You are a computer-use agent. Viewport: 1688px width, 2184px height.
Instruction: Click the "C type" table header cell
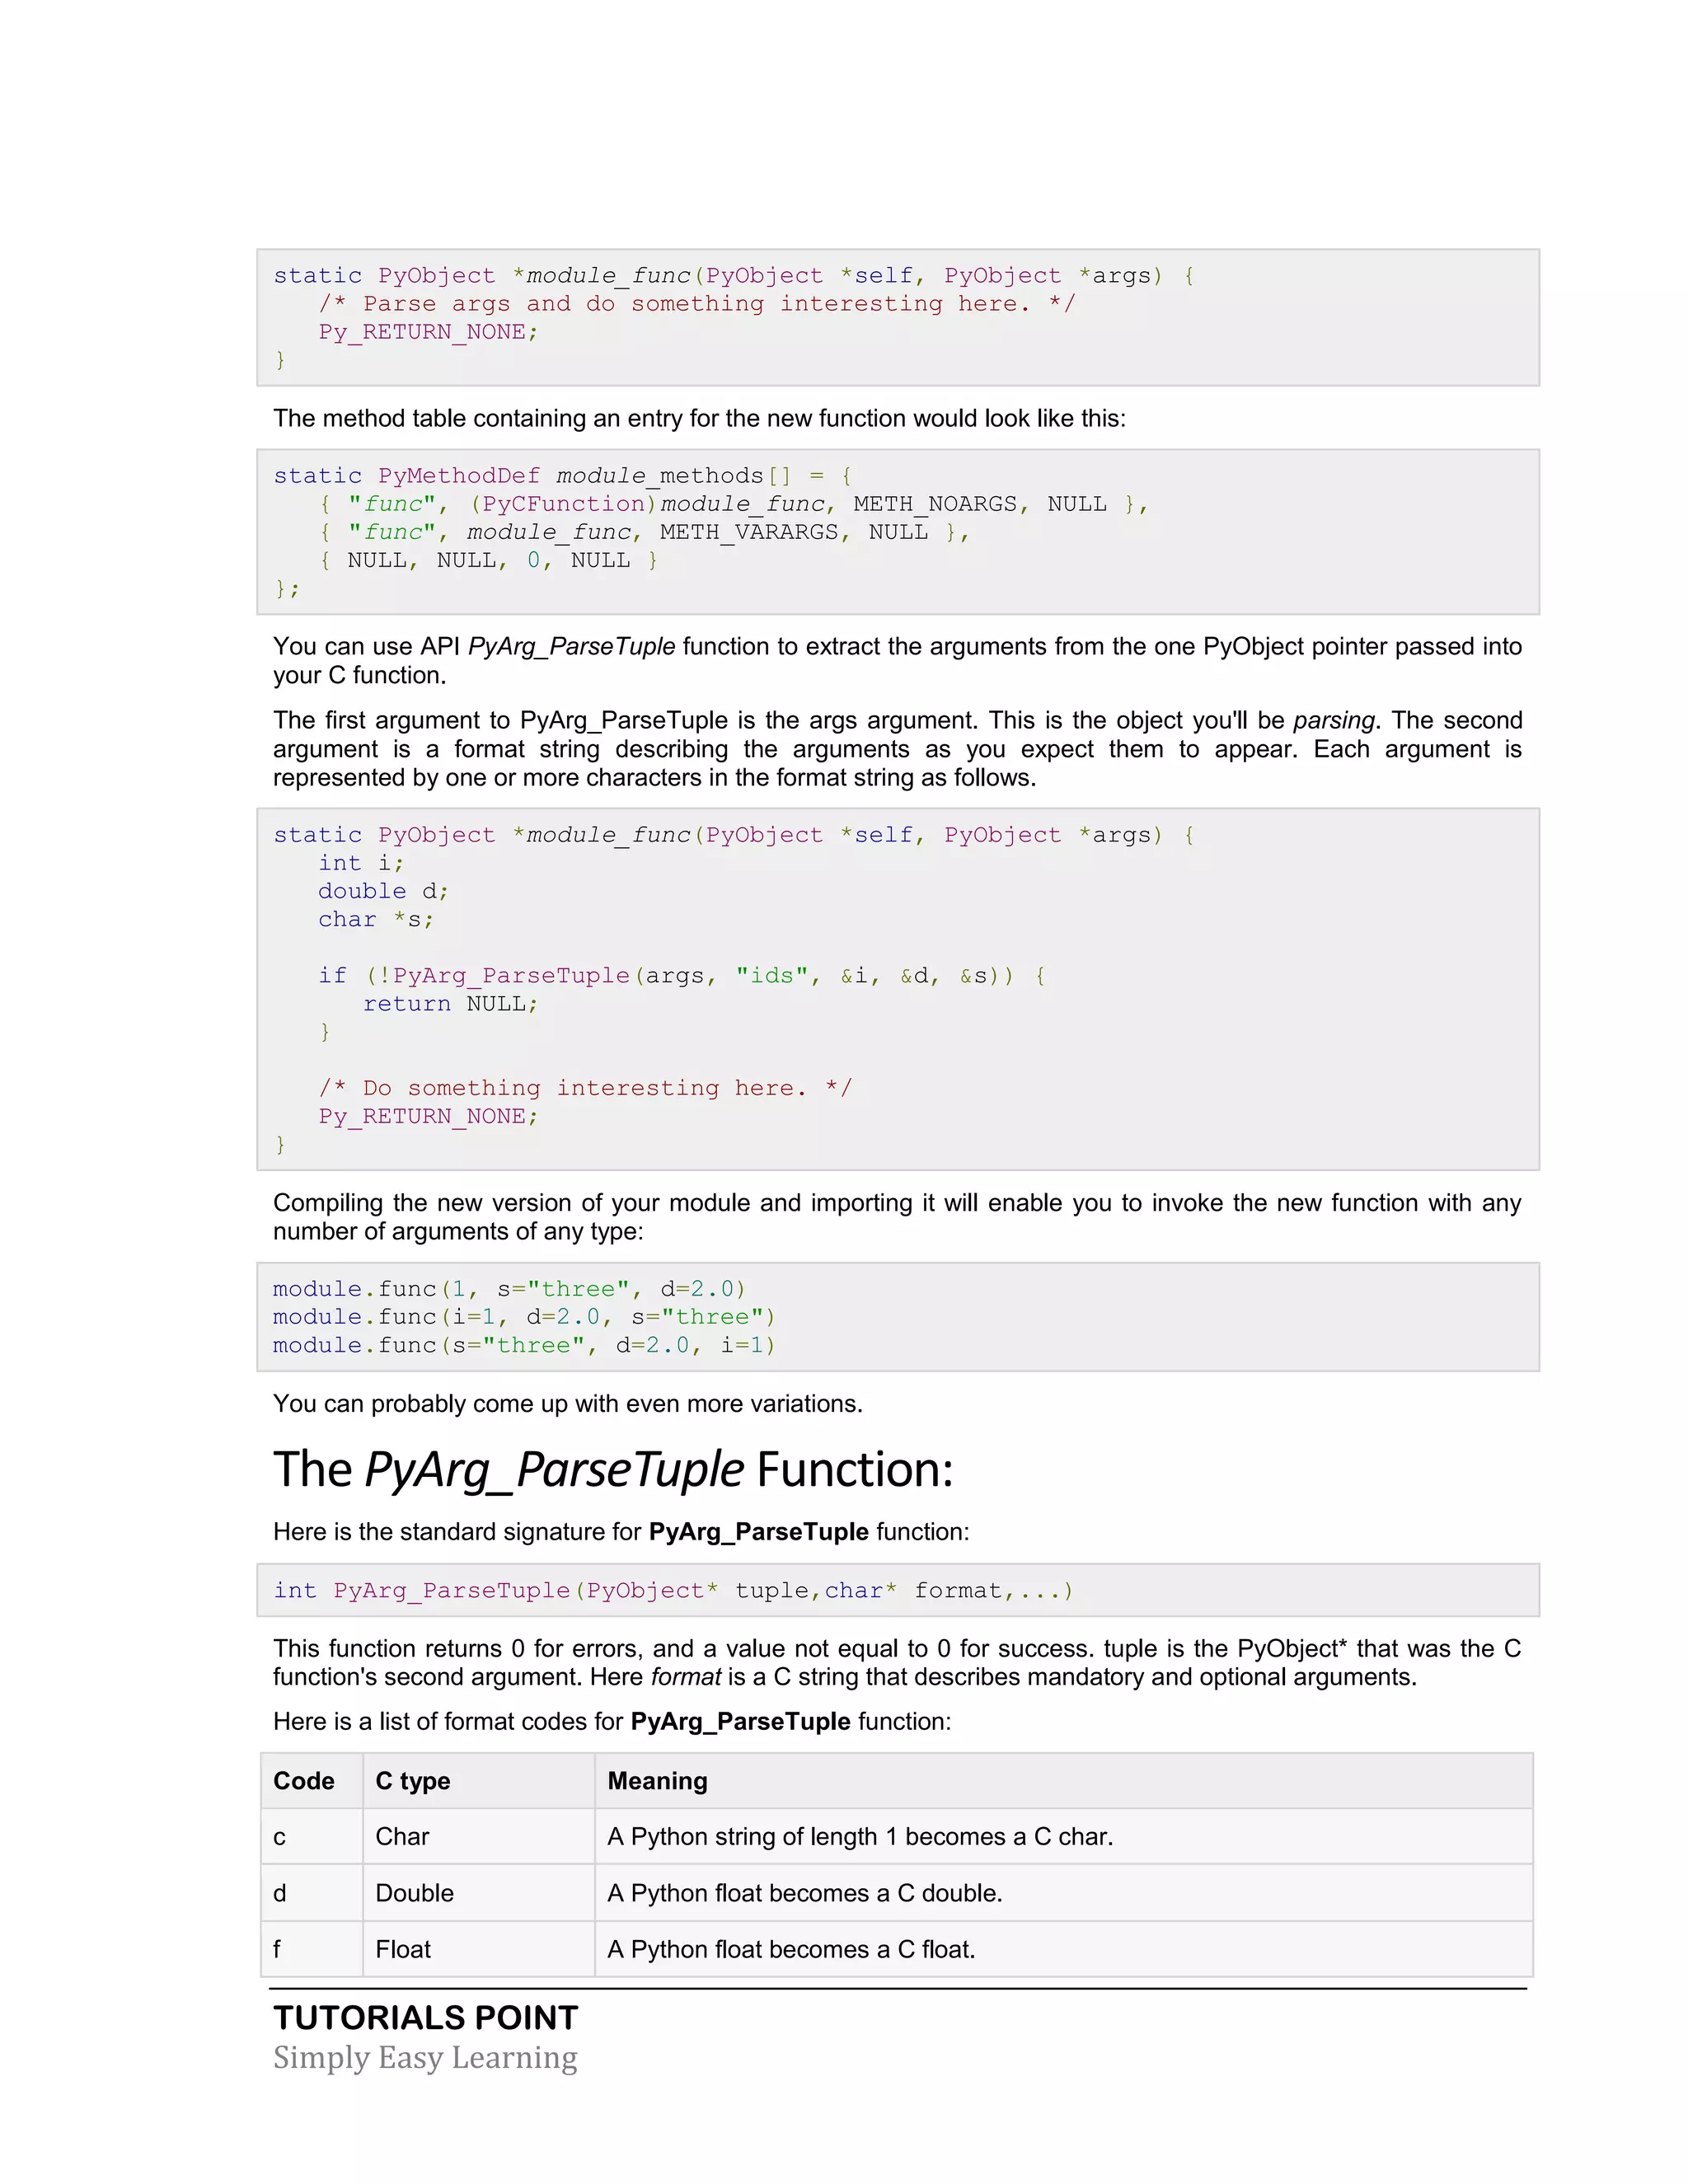click(x=478, y=1781)
